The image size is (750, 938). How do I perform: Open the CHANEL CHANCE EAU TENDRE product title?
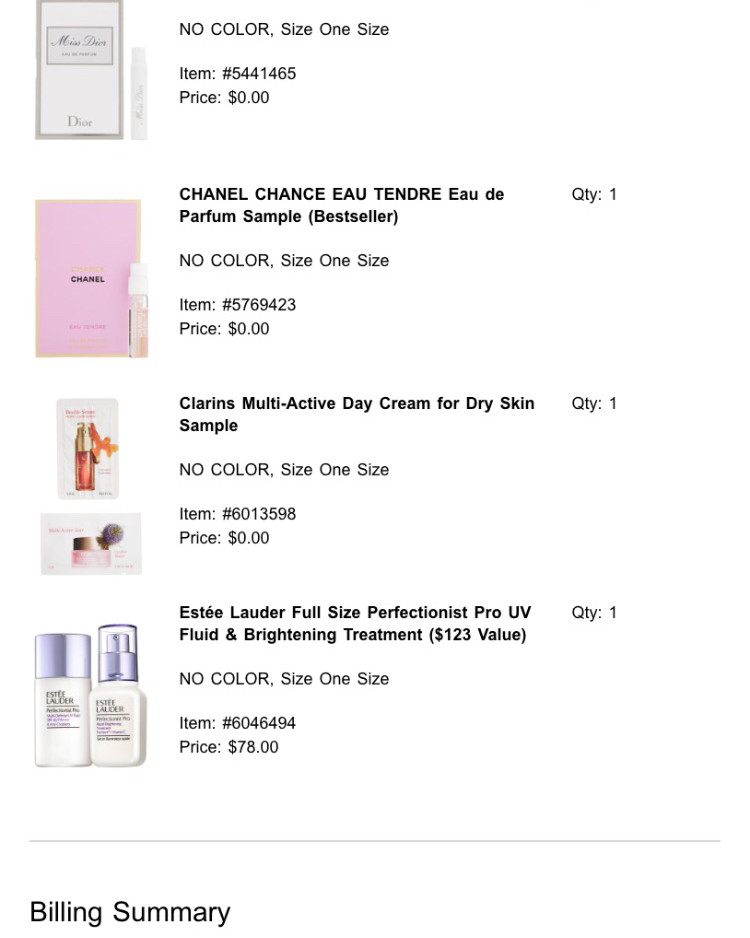342,205
